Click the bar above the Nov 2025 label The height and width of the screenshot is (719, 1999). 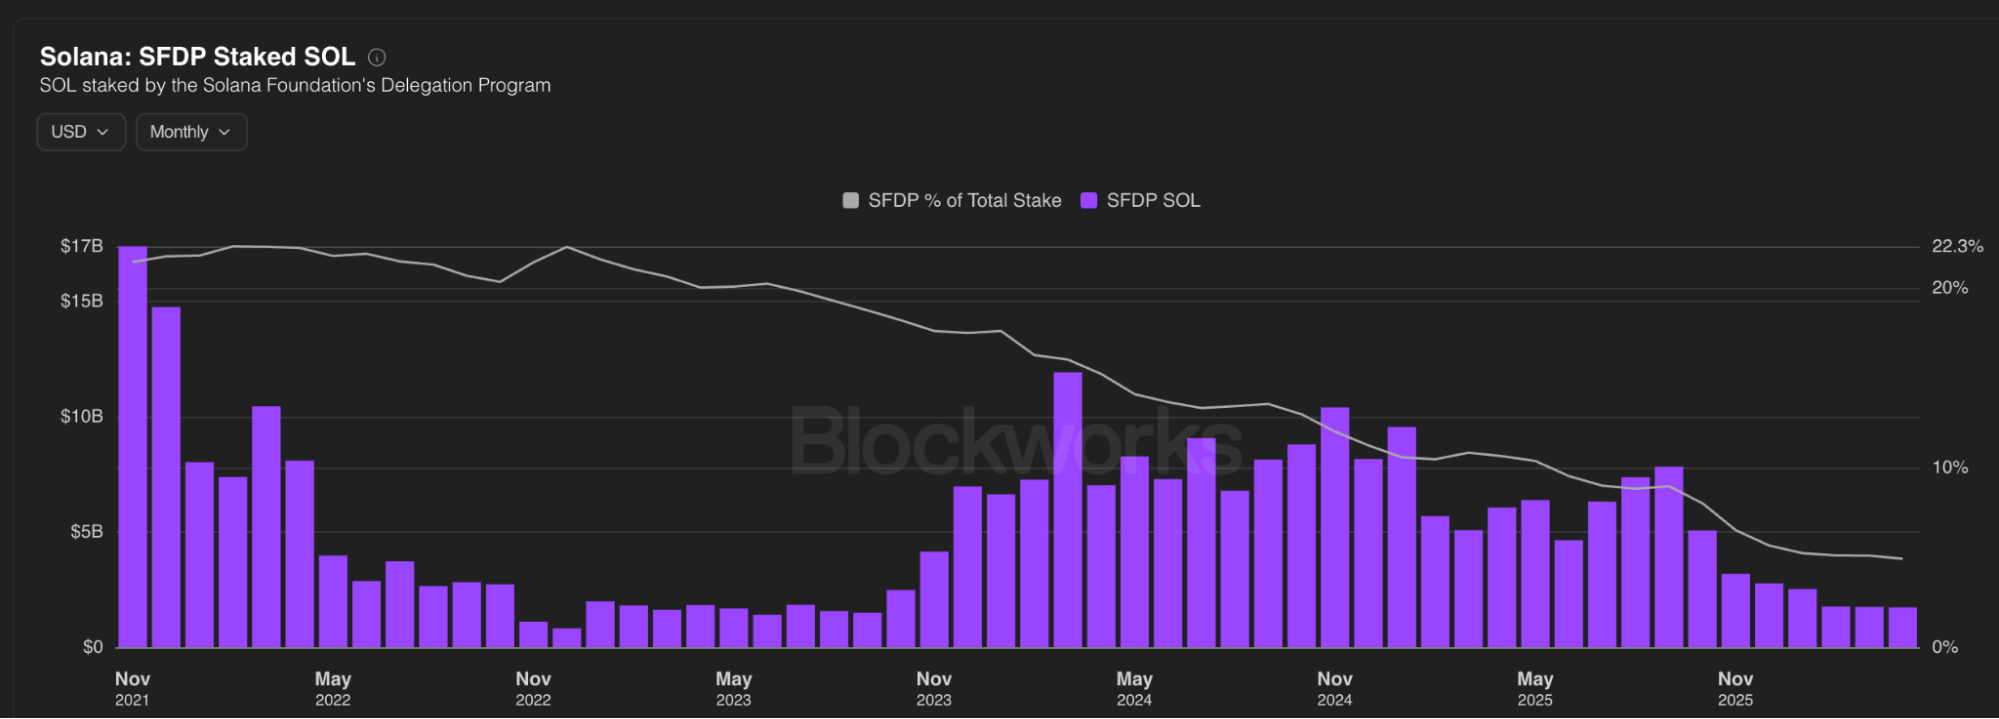click(x=1736, y=611)
